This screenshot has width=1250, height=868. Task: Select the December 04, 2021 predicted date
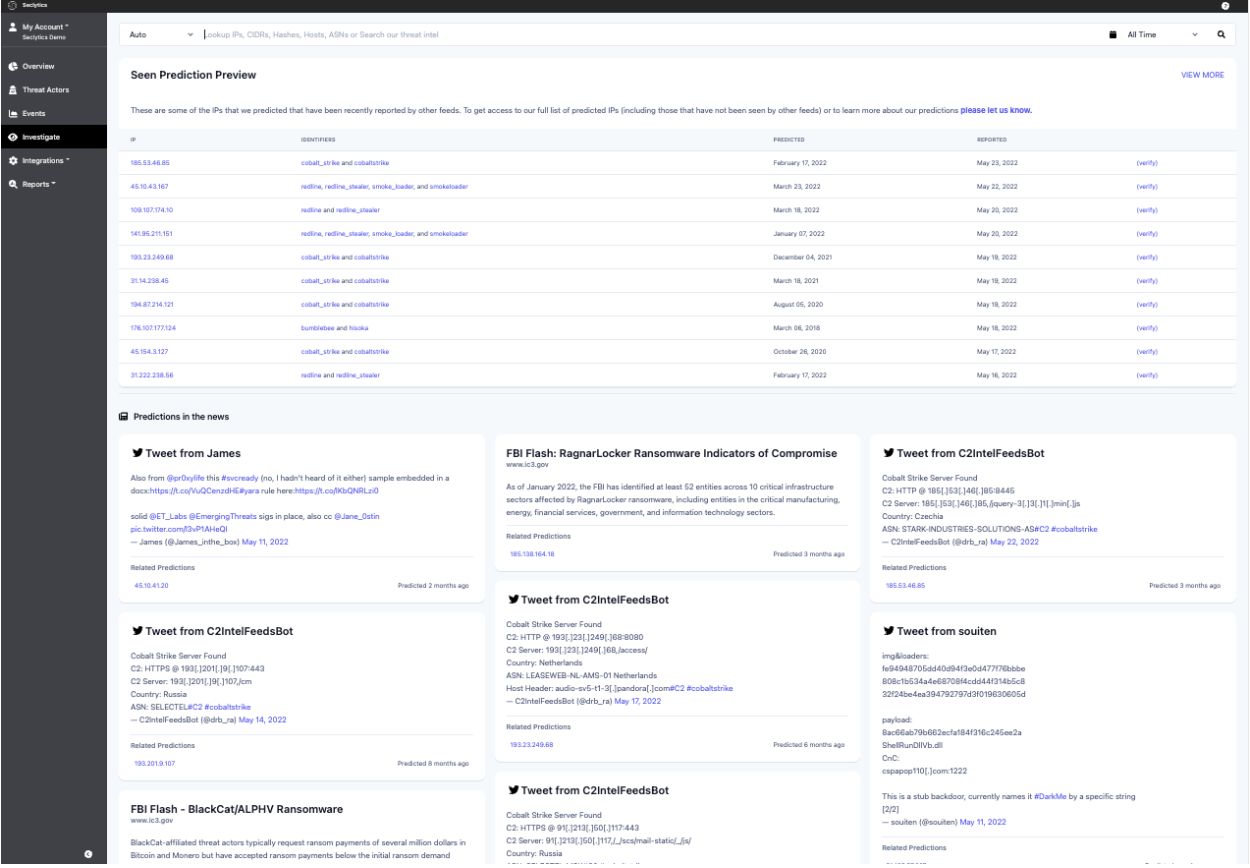tap(802, 257)
